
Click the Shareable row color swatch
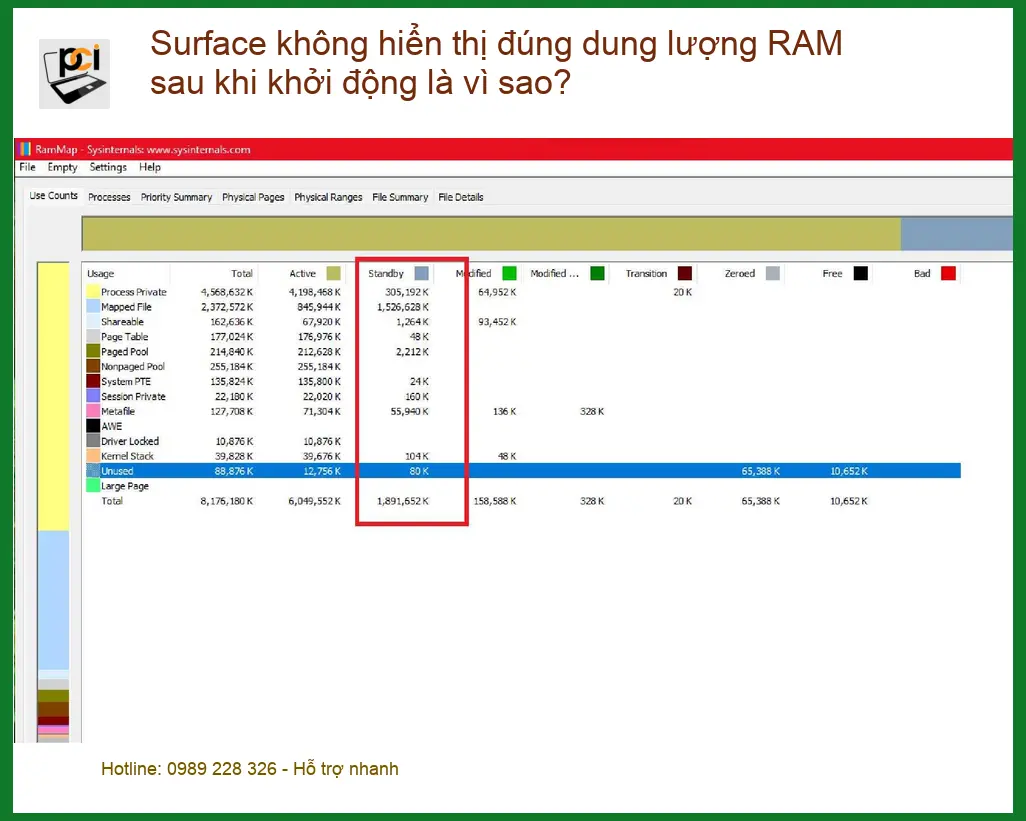coord(93,322)
